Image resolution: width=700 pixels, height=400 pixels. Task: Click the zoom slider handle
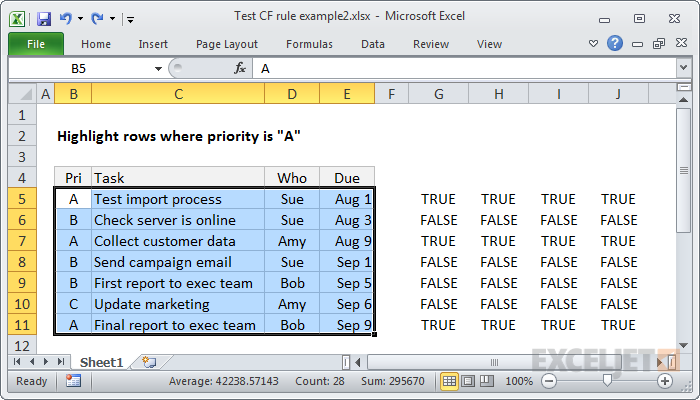[607, 380]
